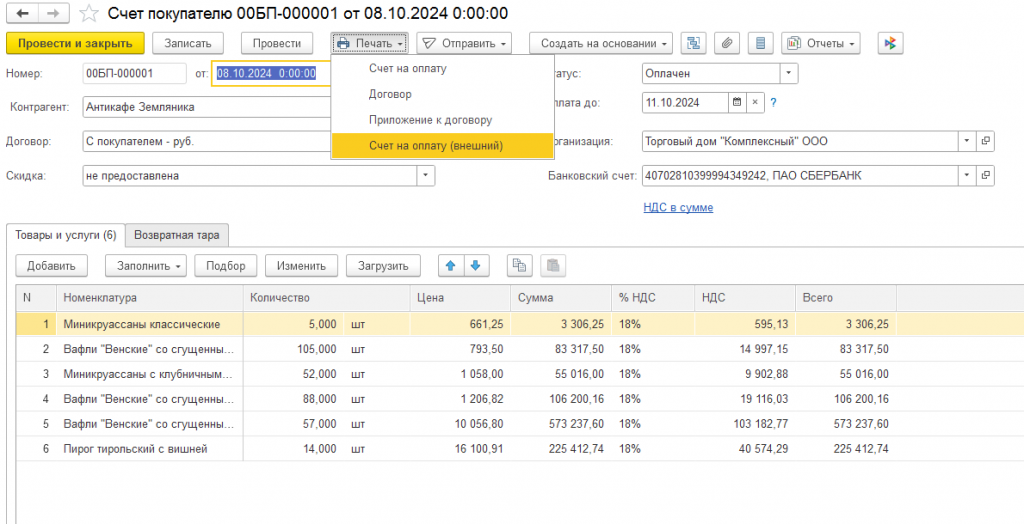The height and width of the screenshot is (524, 1024).
Task: Open help question mark near Оплата до
Action: (x=773, y=103)
